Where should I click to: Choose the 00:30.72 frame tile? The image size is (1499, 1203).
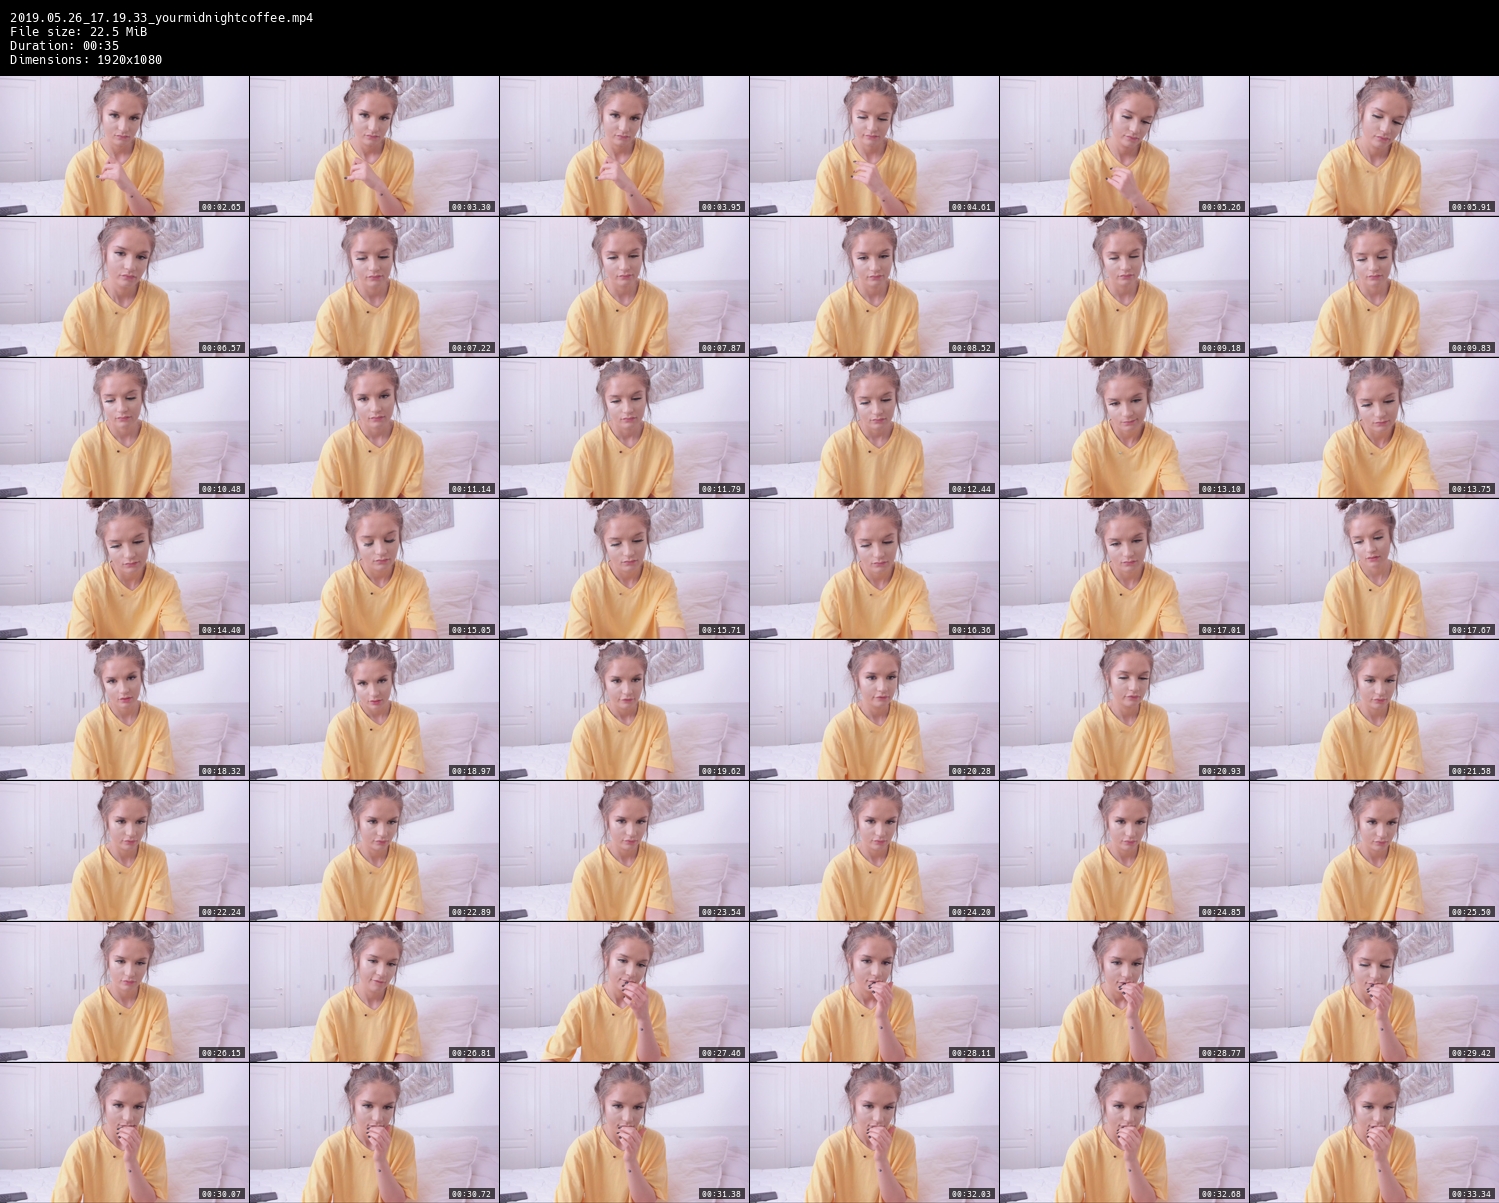(374, 1133)
